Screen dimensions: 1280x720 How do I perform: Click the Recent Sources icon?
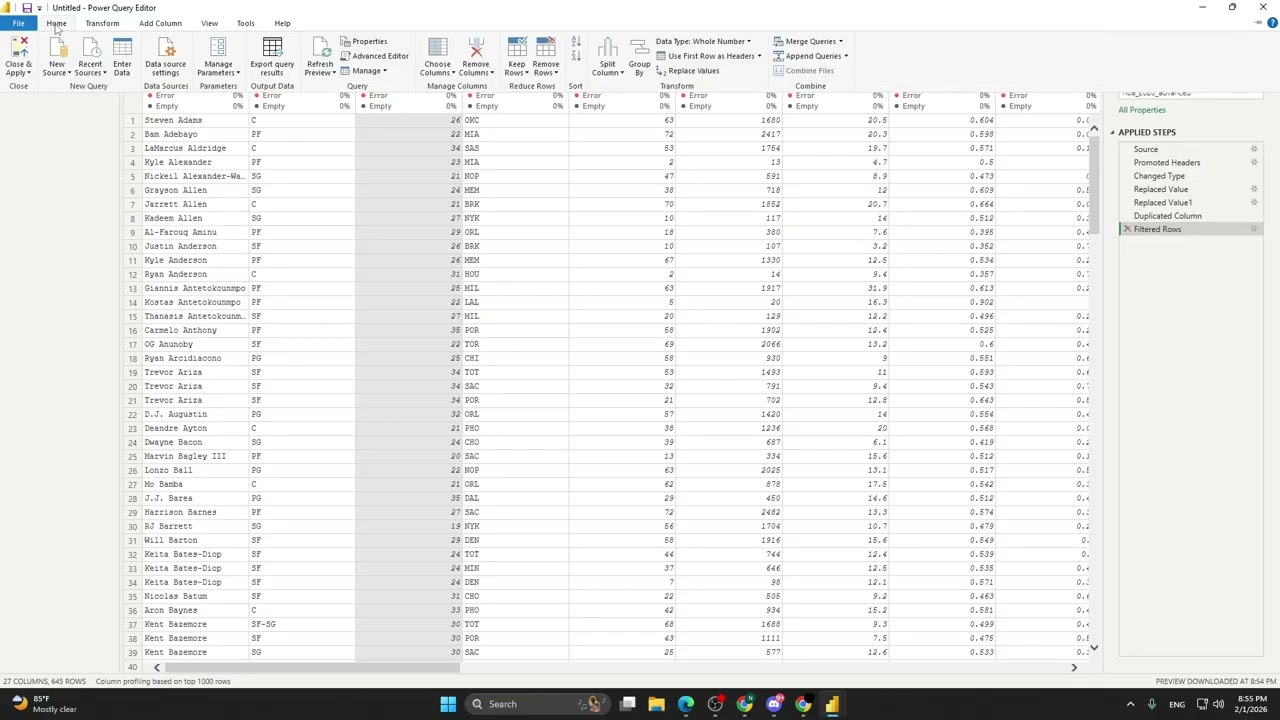(90, 49)
